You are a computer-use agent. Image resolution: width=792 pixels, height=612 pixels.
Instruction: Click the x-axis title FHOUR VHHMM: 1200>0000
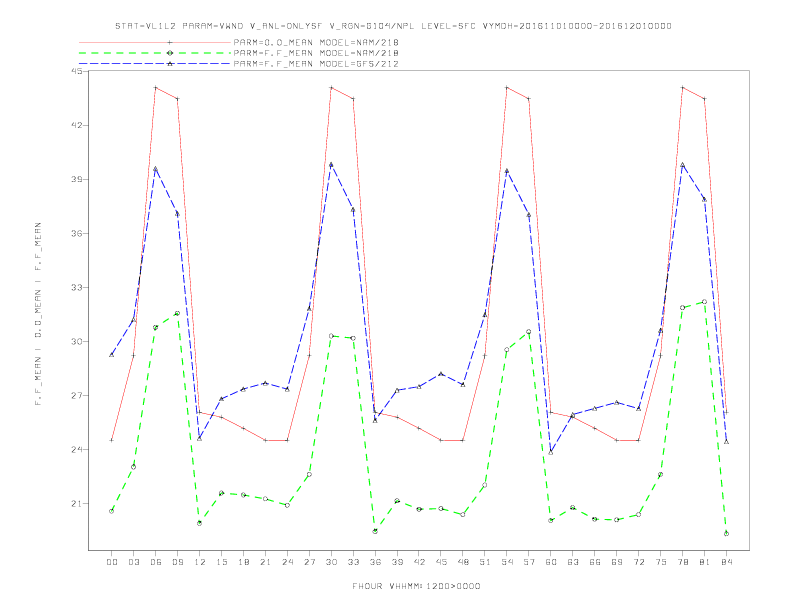point(416,586)
